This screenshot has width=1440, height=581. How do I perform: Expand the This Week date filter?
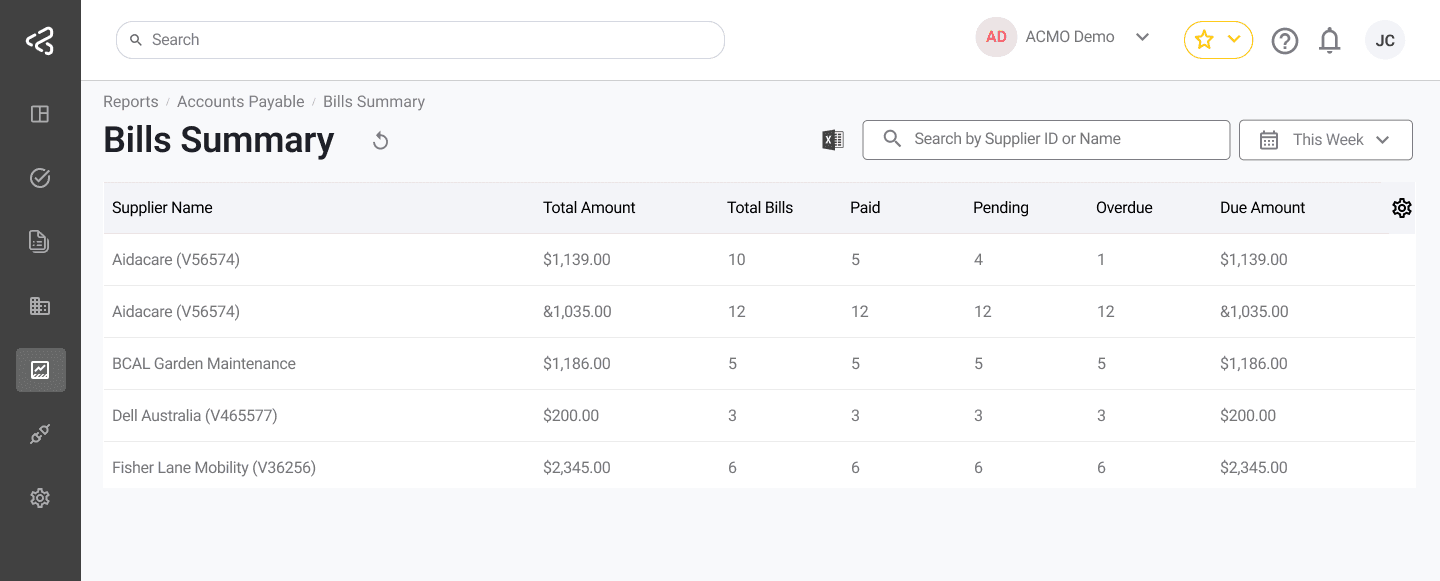[1325, 139]
